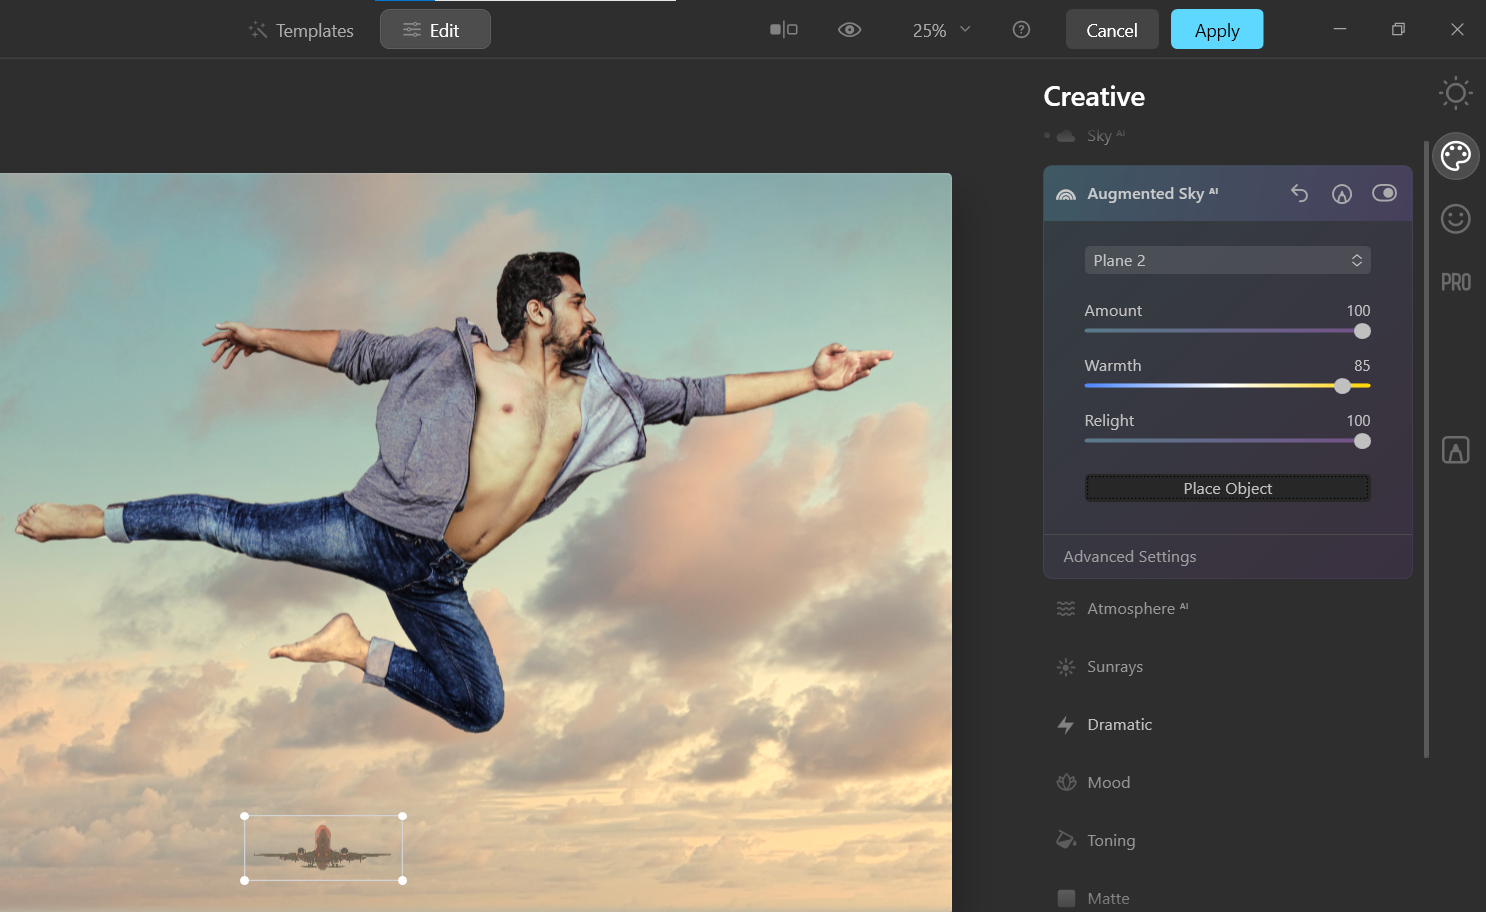Open the help question mark icon
1486x912 pixels.
(1021, 30)
